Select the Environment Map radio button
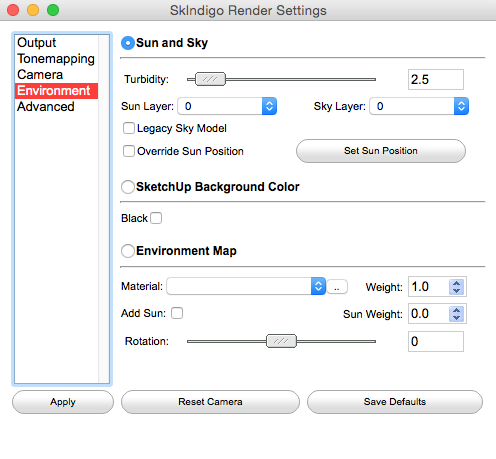 point(128,251)
